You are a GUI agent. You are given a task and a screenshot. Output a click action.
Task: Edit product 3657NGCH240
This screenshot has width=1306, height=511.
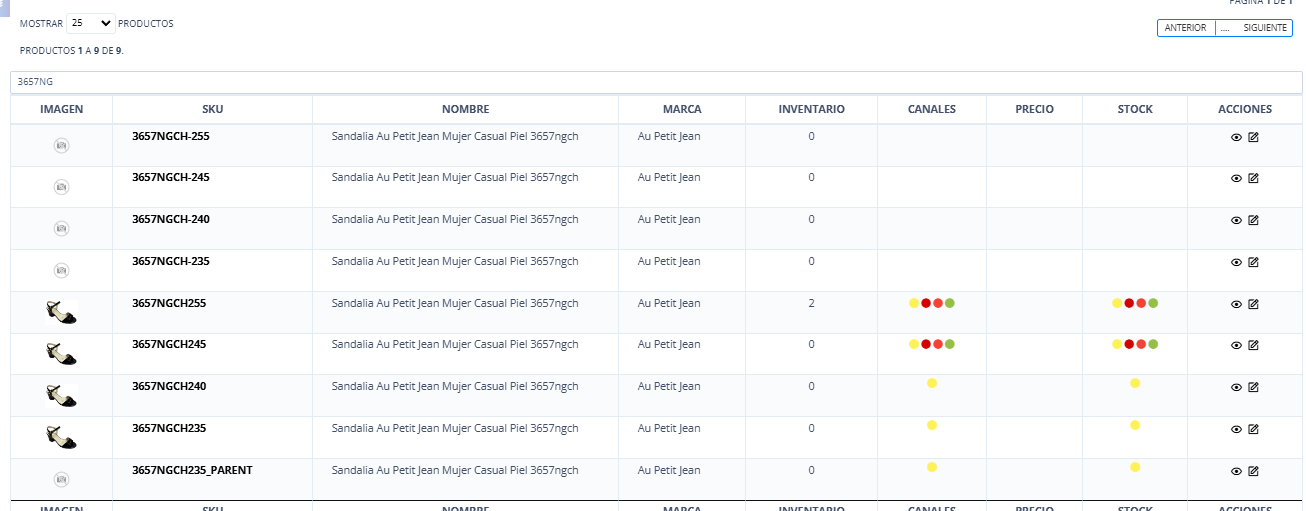coord(1253,387)
